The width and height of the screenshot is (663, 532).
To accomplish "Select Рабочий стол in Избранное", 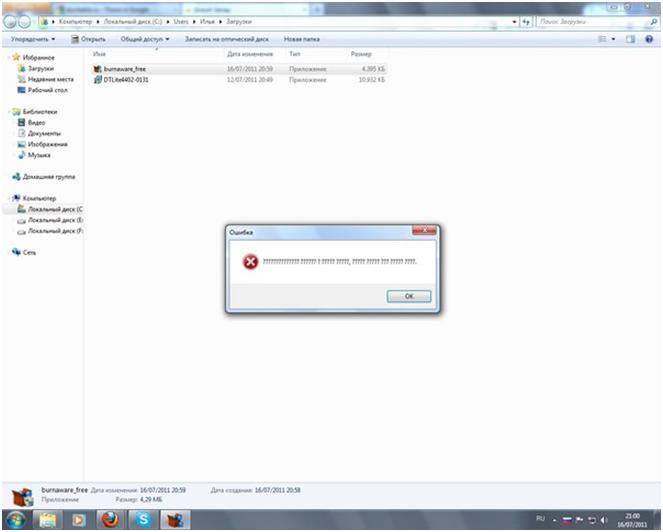I will coord(47,90).
